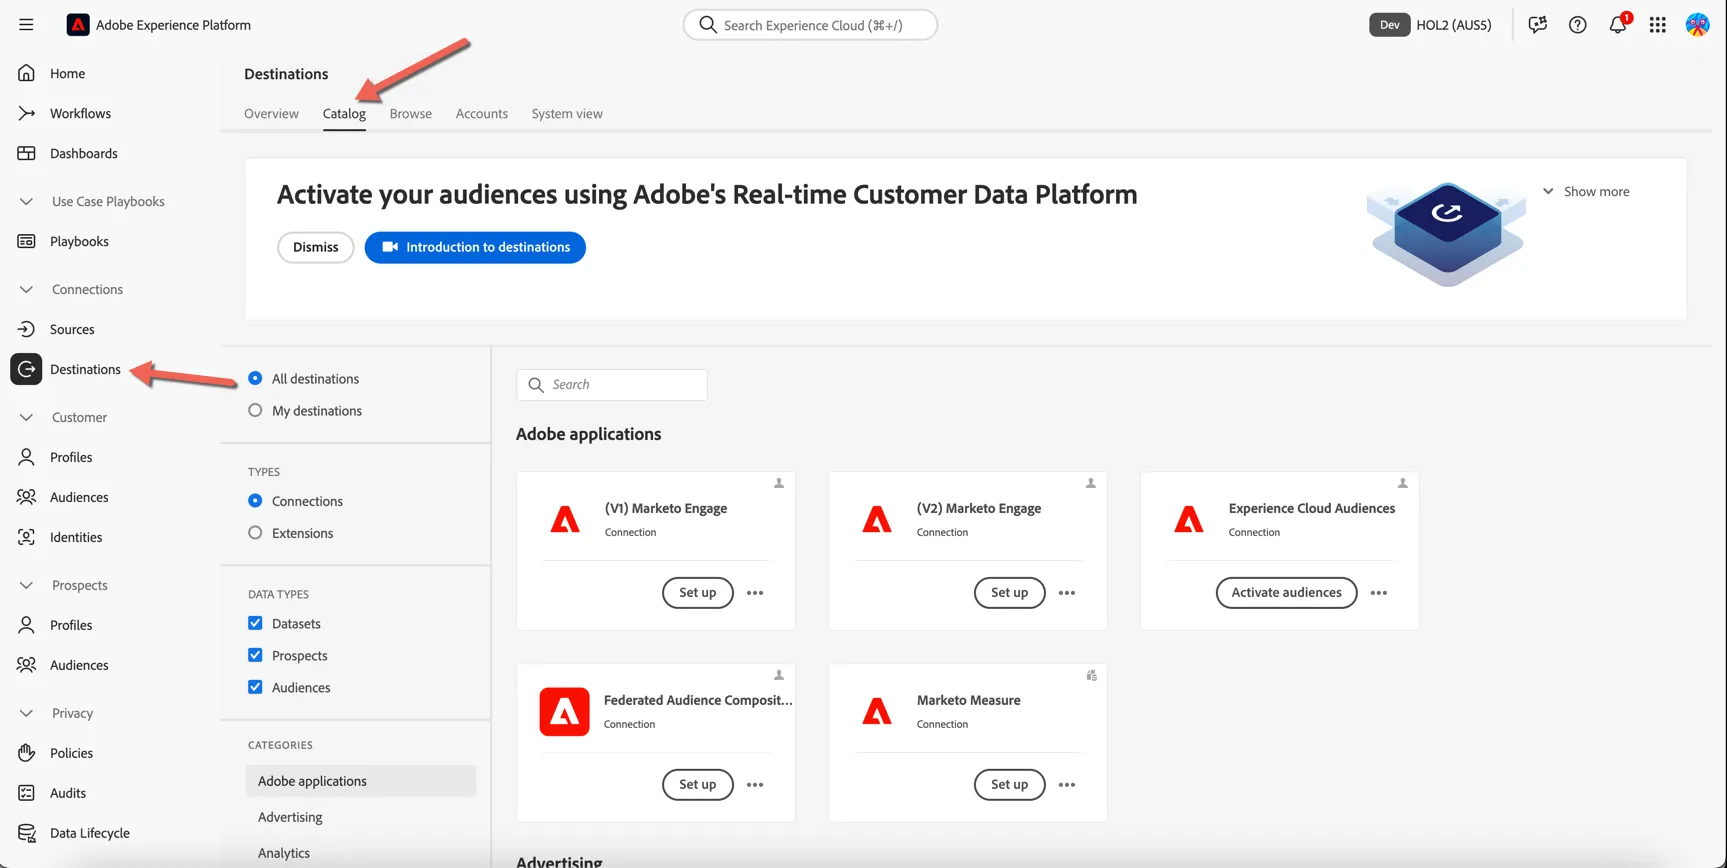The image size is (1727, 868).
Task: Select Extensions type radio button
Action: point(255,533)
